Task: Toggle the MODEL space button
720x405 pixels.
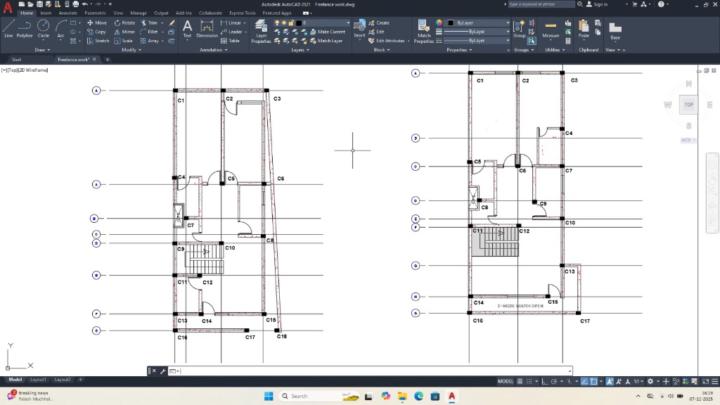Action: click(x=505, y=381)
